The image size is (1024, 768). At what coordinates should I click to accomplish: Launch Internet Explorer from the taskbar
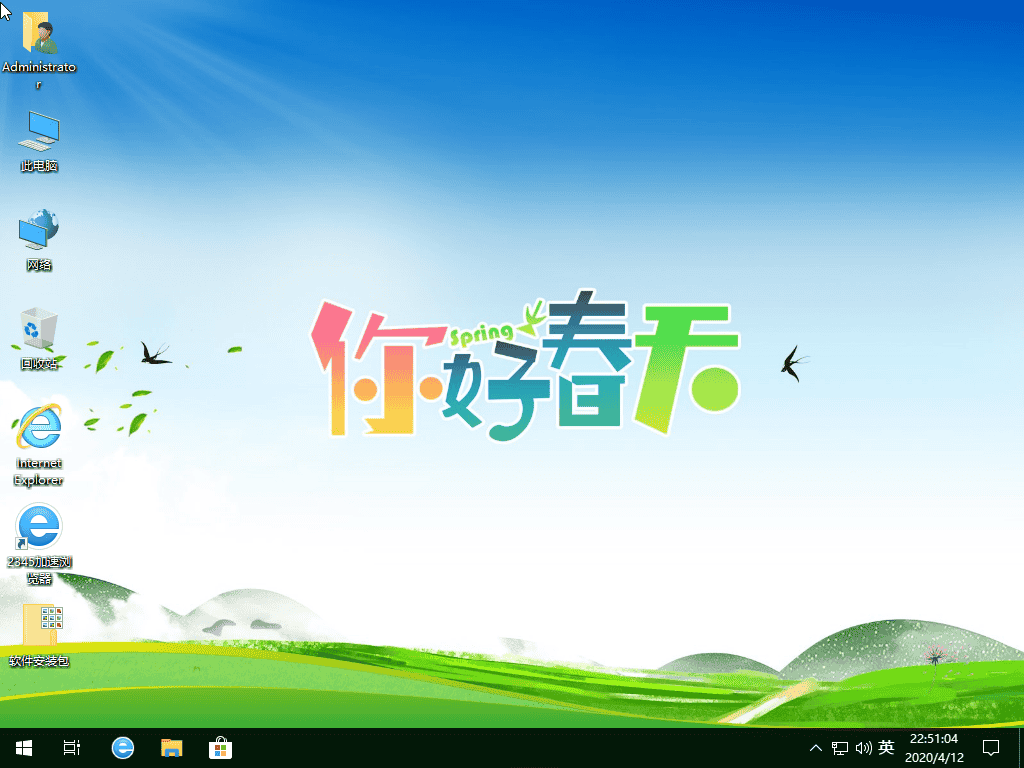point(122,748)
